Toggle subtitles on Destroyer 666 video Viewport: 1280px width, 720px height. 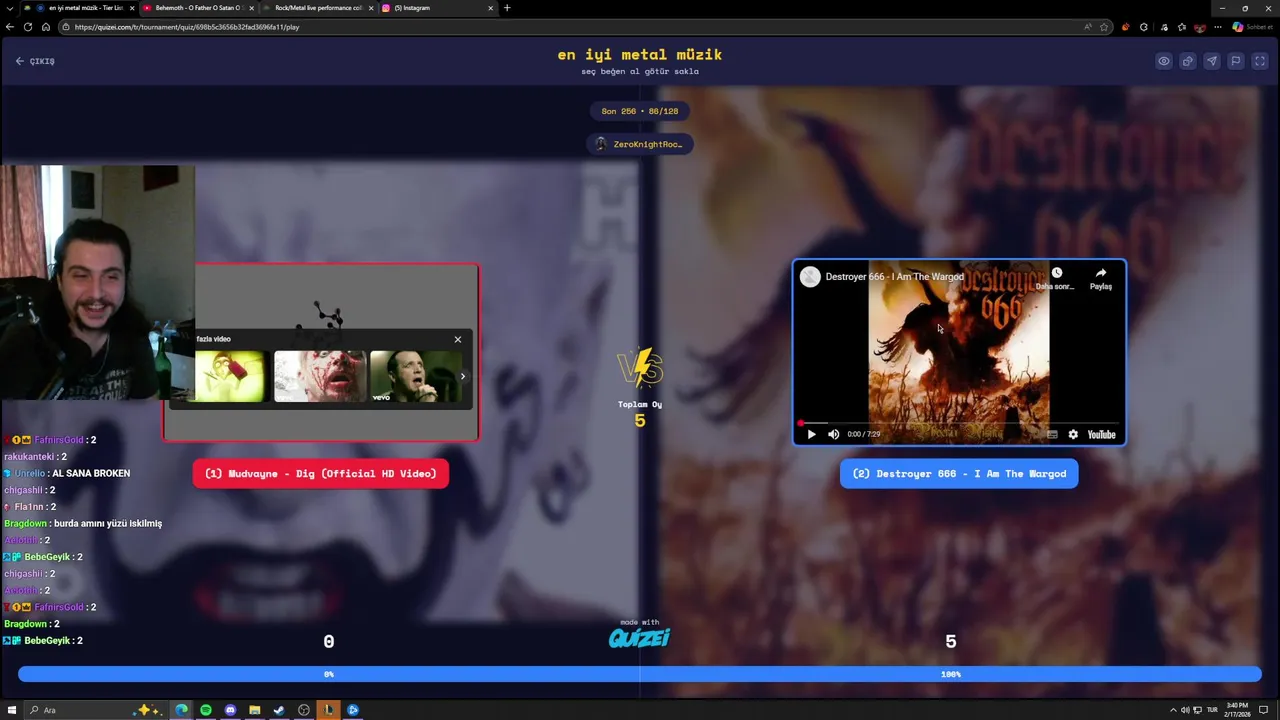(x=1052, y=434)
